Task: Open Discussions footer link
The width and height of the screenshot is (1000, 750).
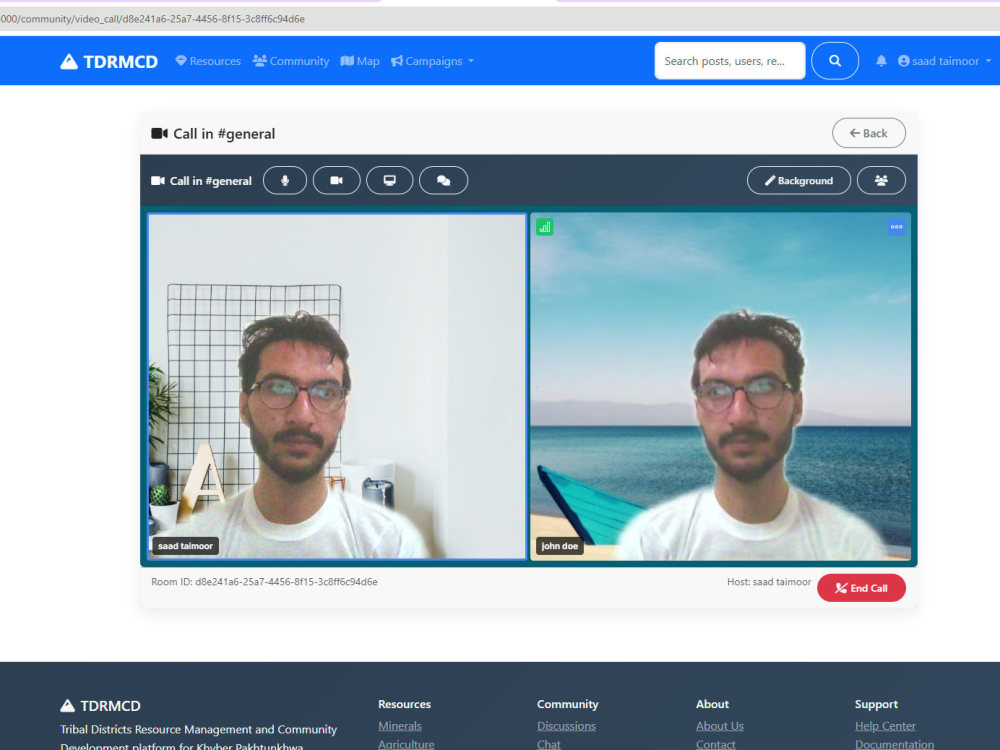Action: pyautogui.click(x=566, y=726)
